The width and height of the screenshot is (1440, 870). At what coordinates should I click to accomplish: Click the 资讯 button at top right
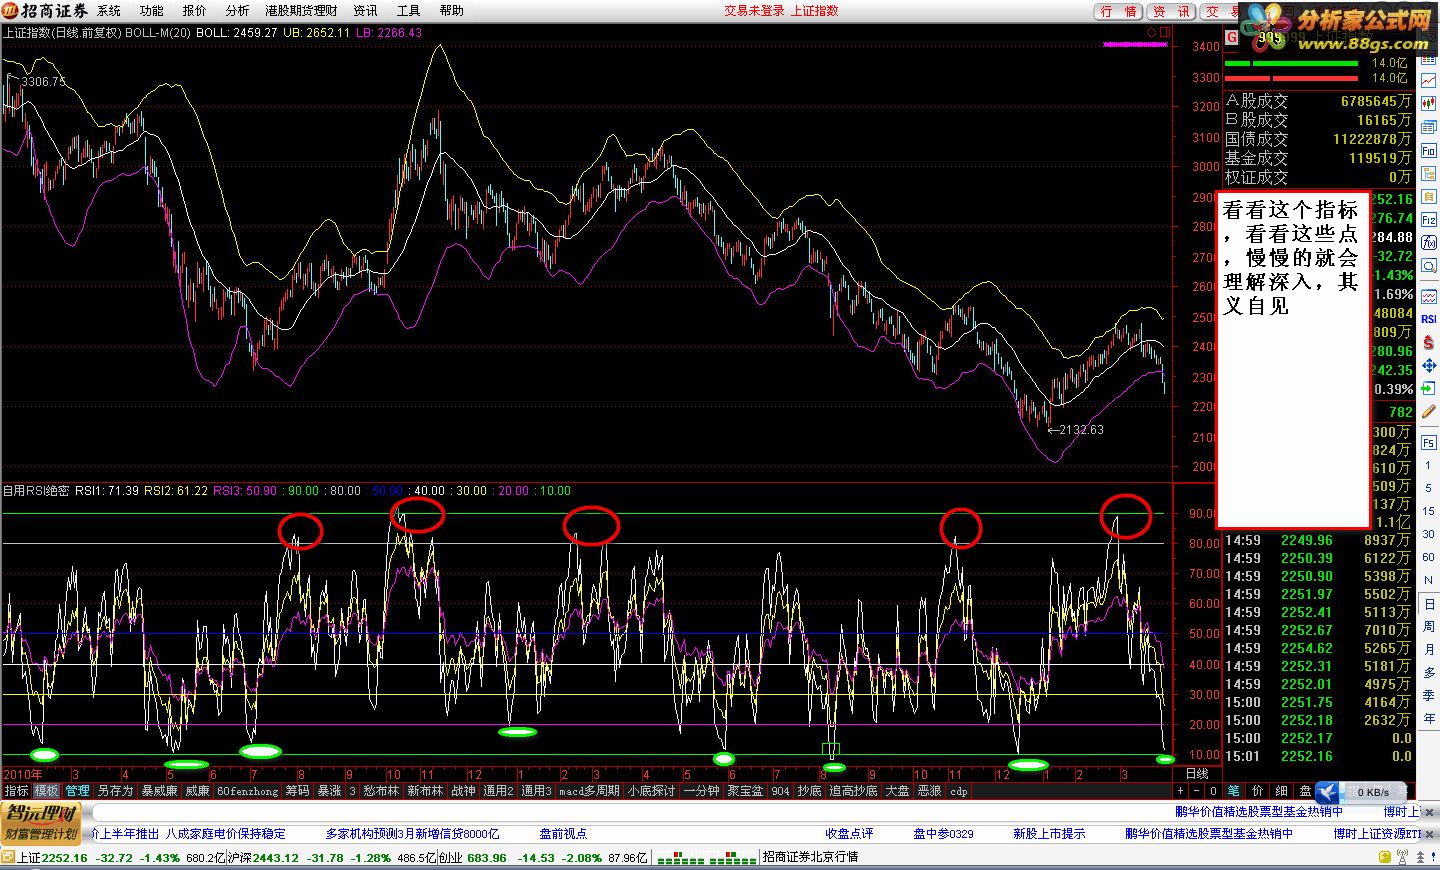pyautogui.click(x=1171, y=11)
